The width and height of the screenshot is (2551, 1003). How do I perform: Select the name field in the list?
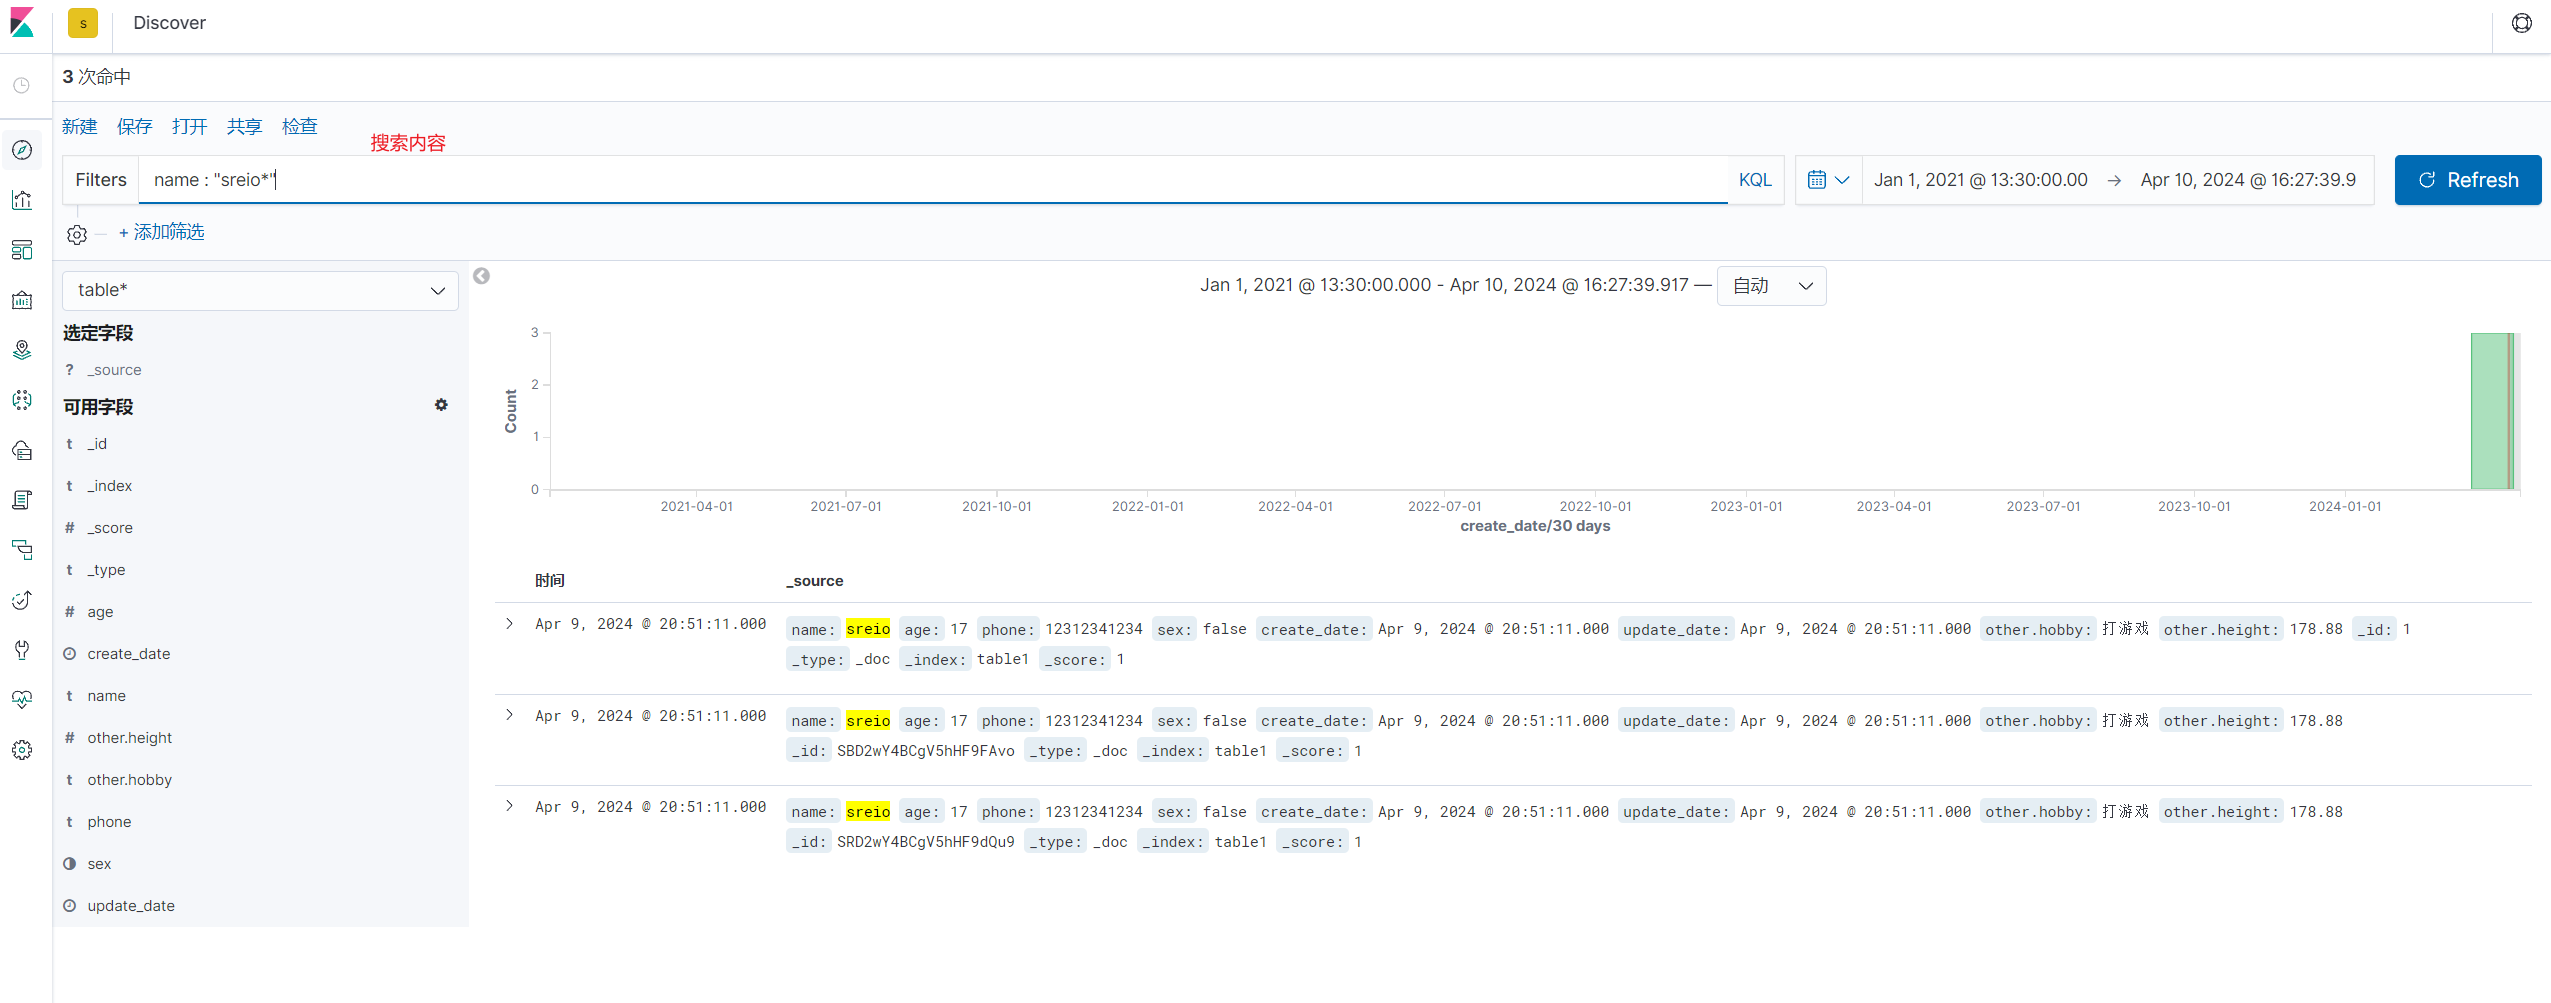(x=106, y=696)
